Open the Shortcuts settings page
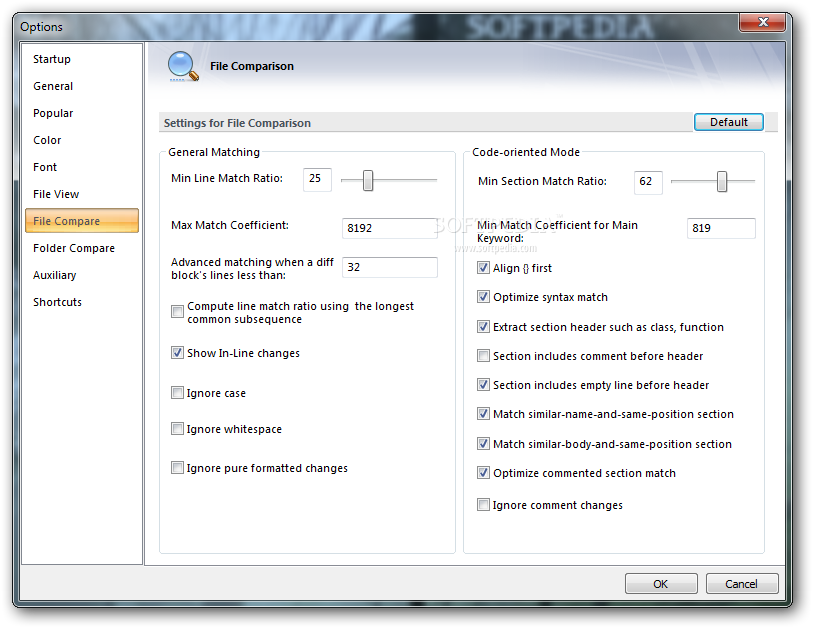813x628 pixels. point(58,302)
